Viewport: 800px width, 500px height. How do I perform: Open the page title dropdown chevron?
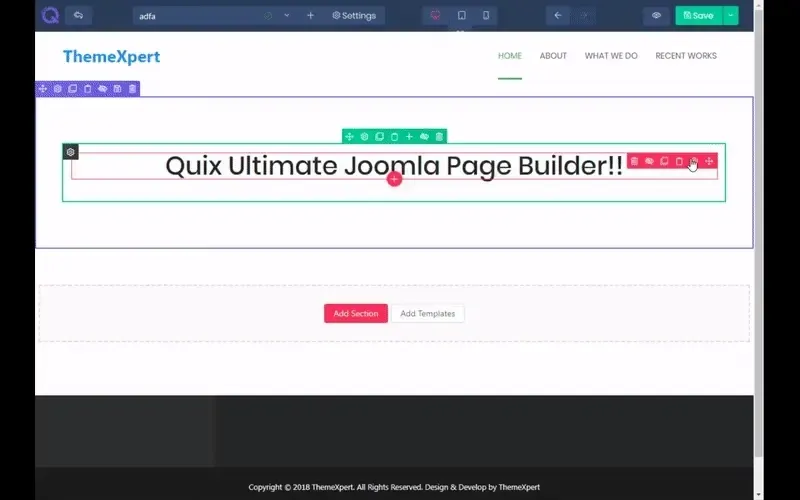tap(287, 15)
